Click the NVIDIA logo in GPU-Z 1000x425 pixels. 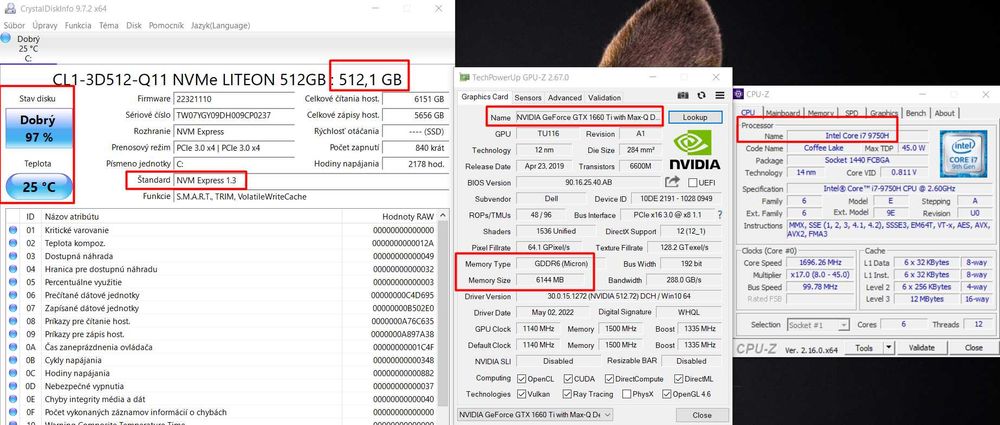pyautogui.click(x=696, y=150)
